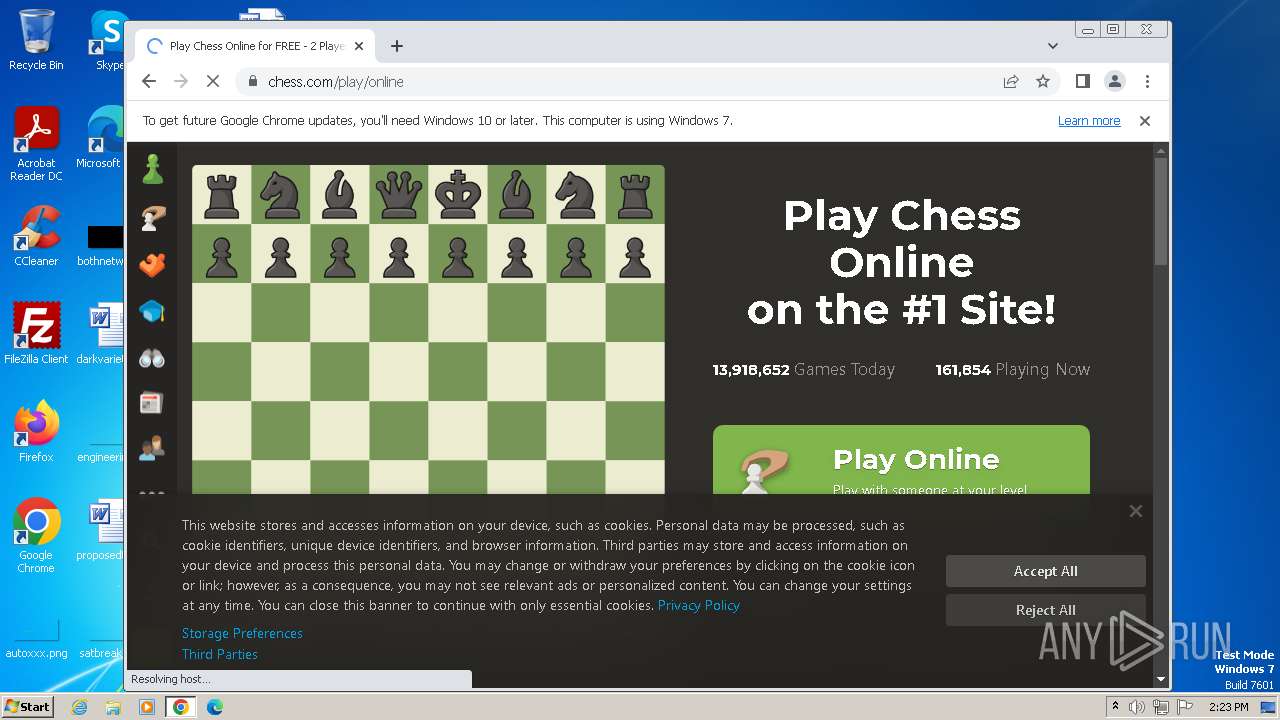Screen dimensions: 1280x720
Task: Open Windows Media Player from taskbar
Action: pos(147,707)
